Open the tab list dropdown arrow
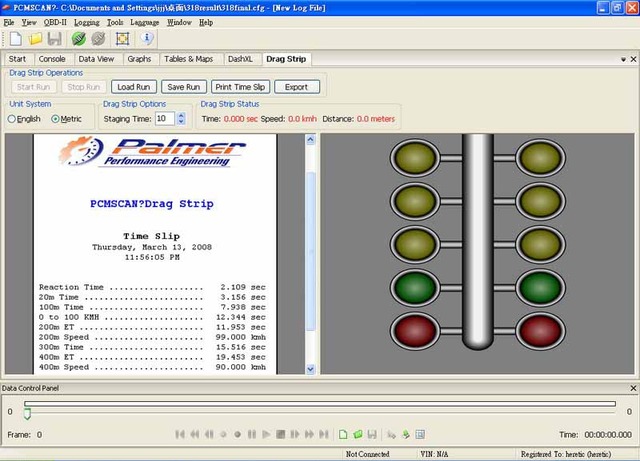Screen dimensions: 640x461 (623, 59)
